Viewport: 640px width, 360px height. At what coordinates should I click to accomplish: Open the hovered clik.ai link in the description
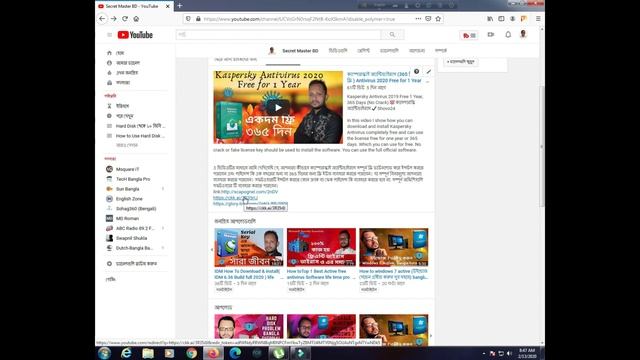click(x=235, y=198)
